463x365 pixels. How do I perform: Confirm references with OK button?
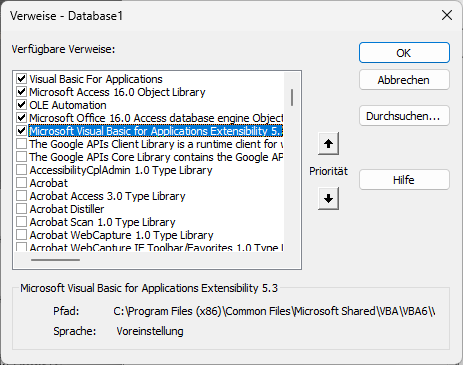(x=404, y=53)
